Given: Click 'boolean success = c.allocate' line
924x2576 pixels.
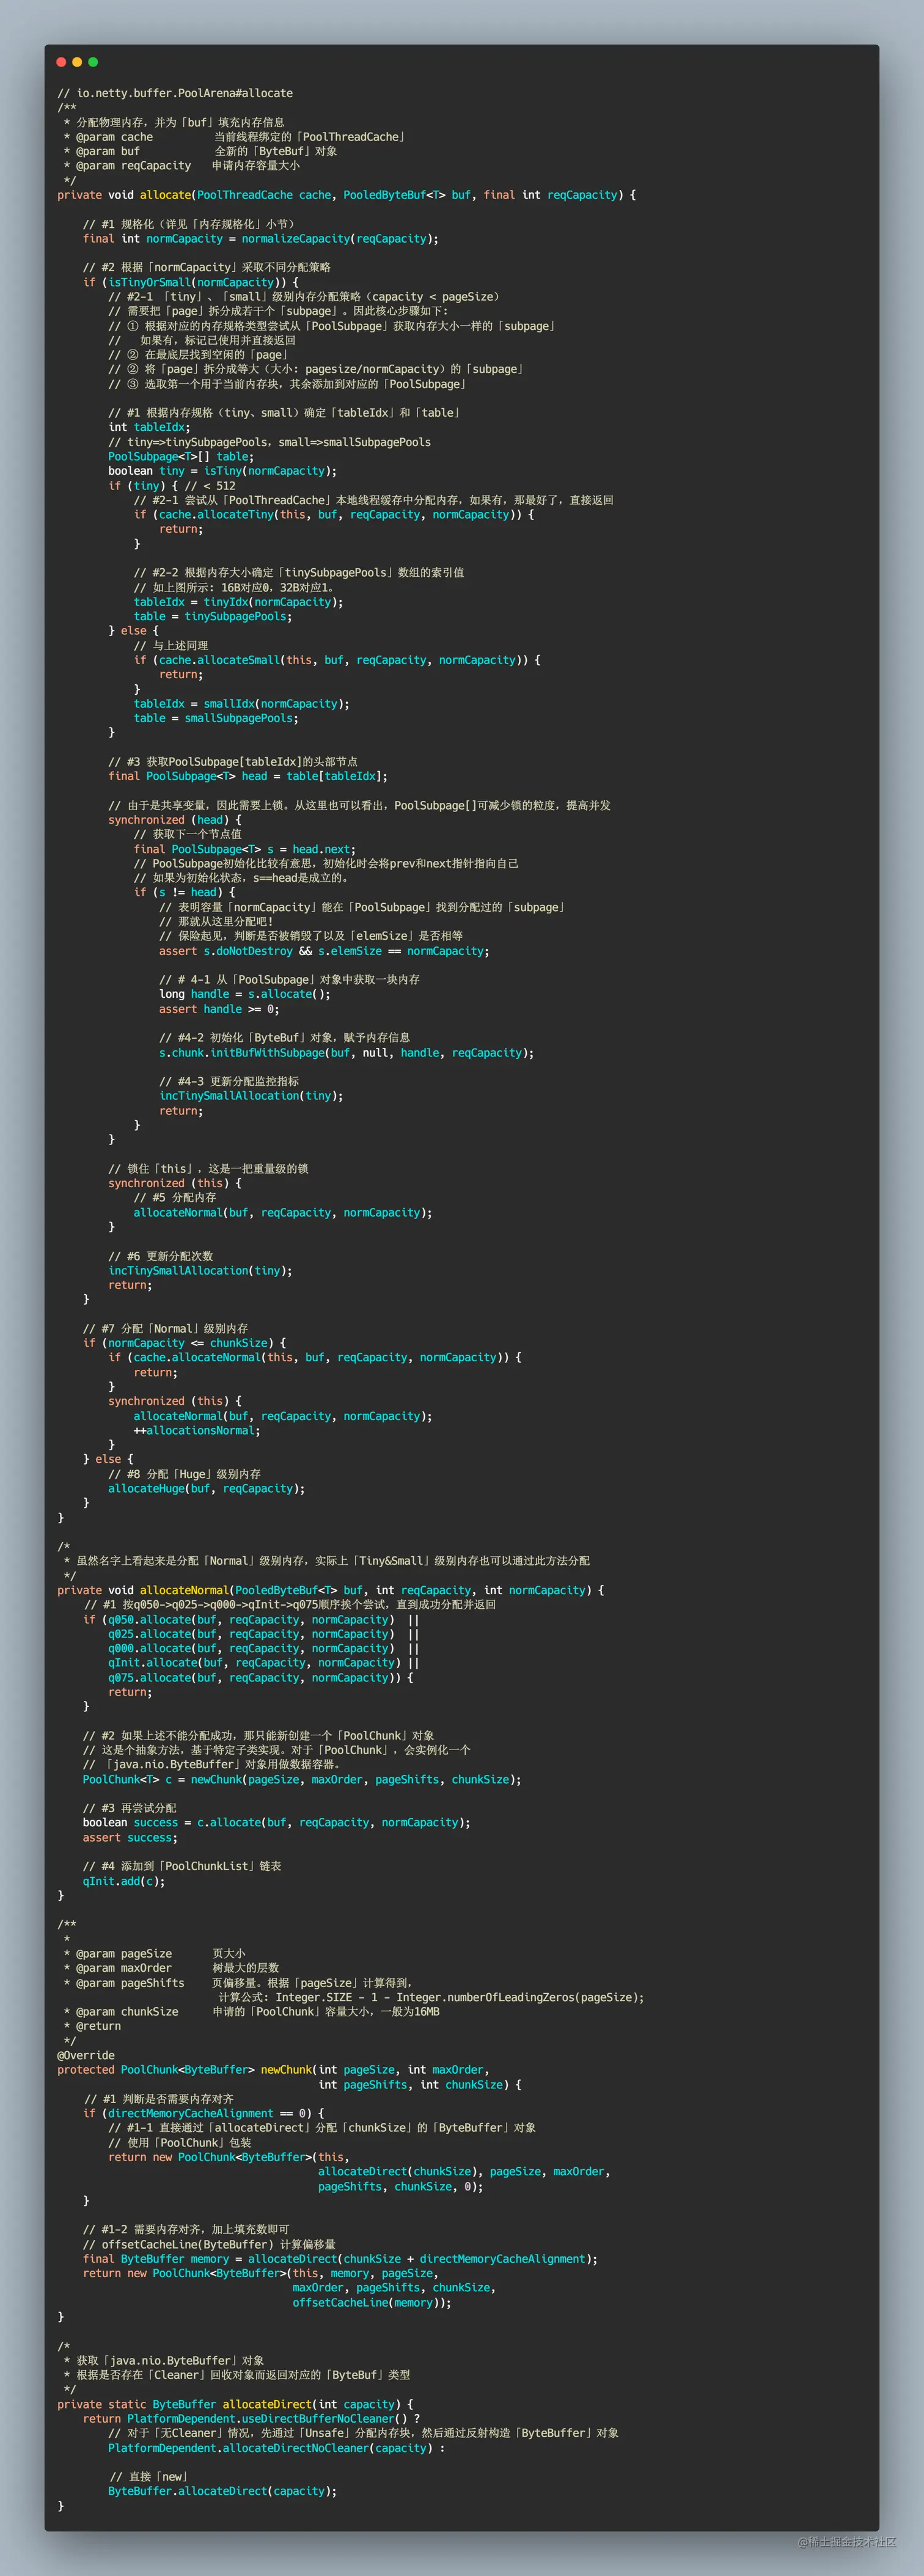Looking at the screenshot, I should (x=276, y=1822).
